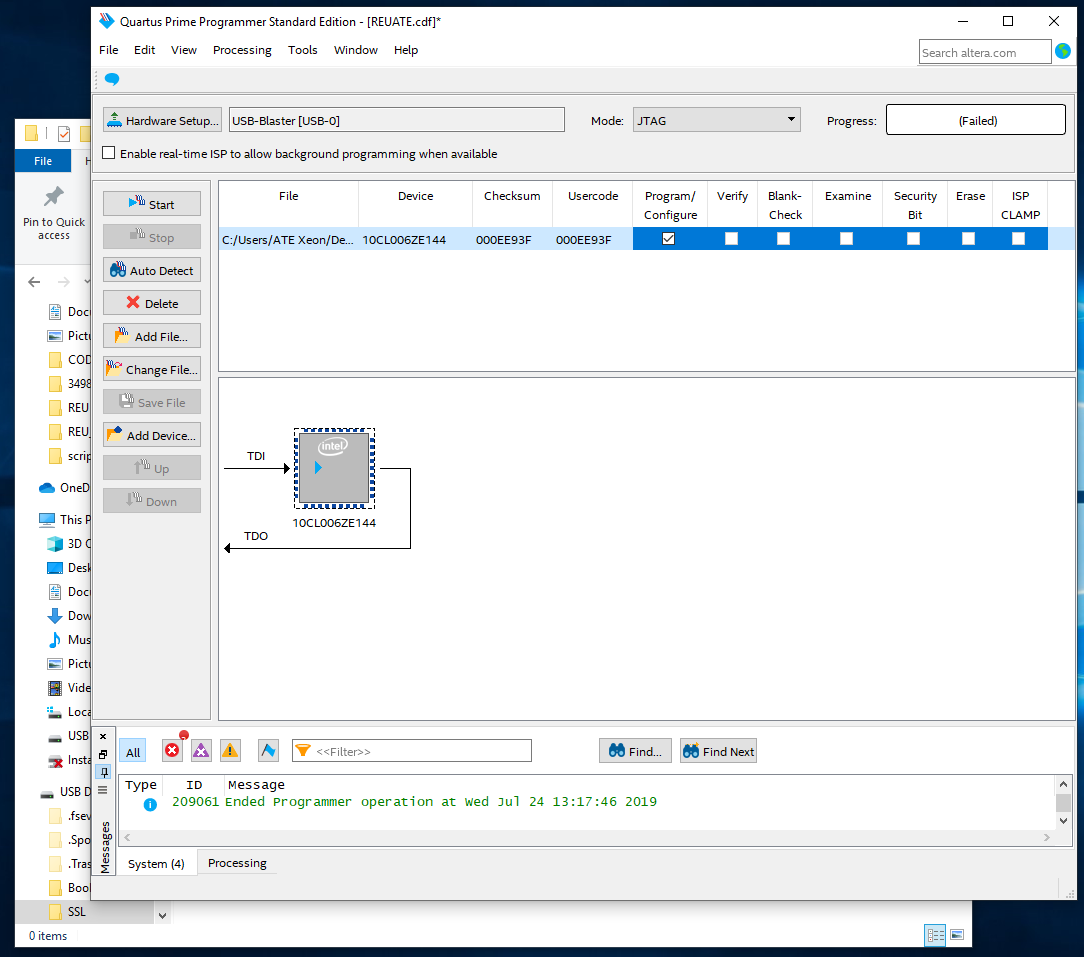Uncheck Program/Configure for the 10CL006ZE144 row
Screen dimensions: 1084x957
[668, 239]
